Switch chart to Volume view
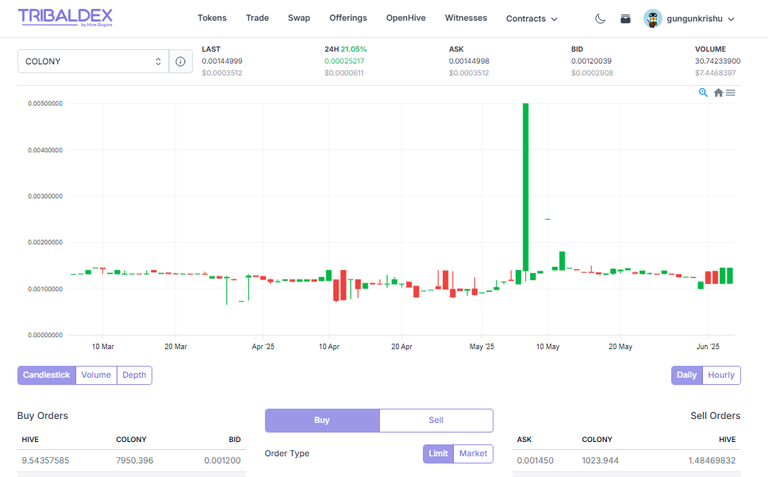The image size is (768, 477). (96, 375)
